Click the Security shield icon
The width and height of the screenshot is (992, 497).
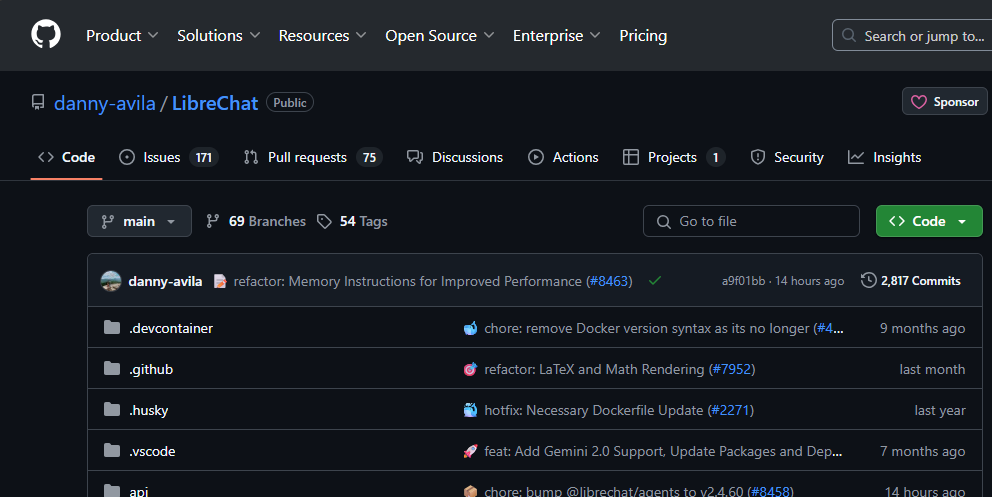click(757, 157)
